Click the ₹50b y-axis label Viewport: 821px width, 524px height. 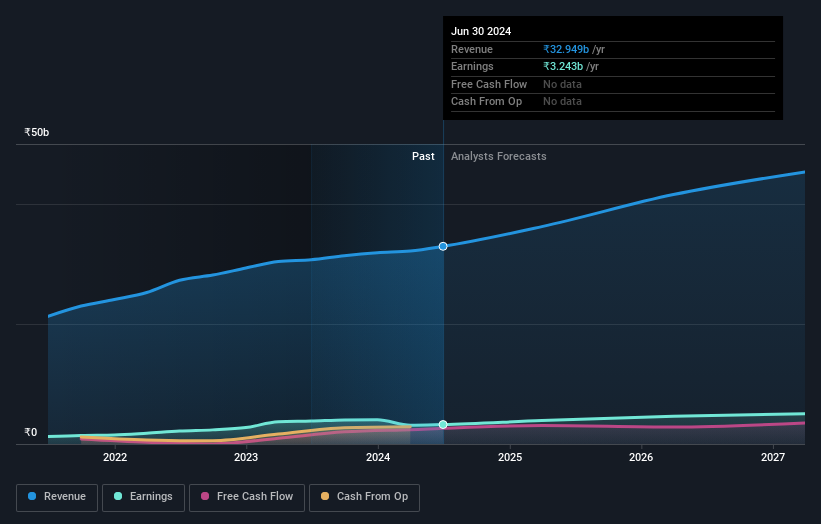tap(37, 132)
